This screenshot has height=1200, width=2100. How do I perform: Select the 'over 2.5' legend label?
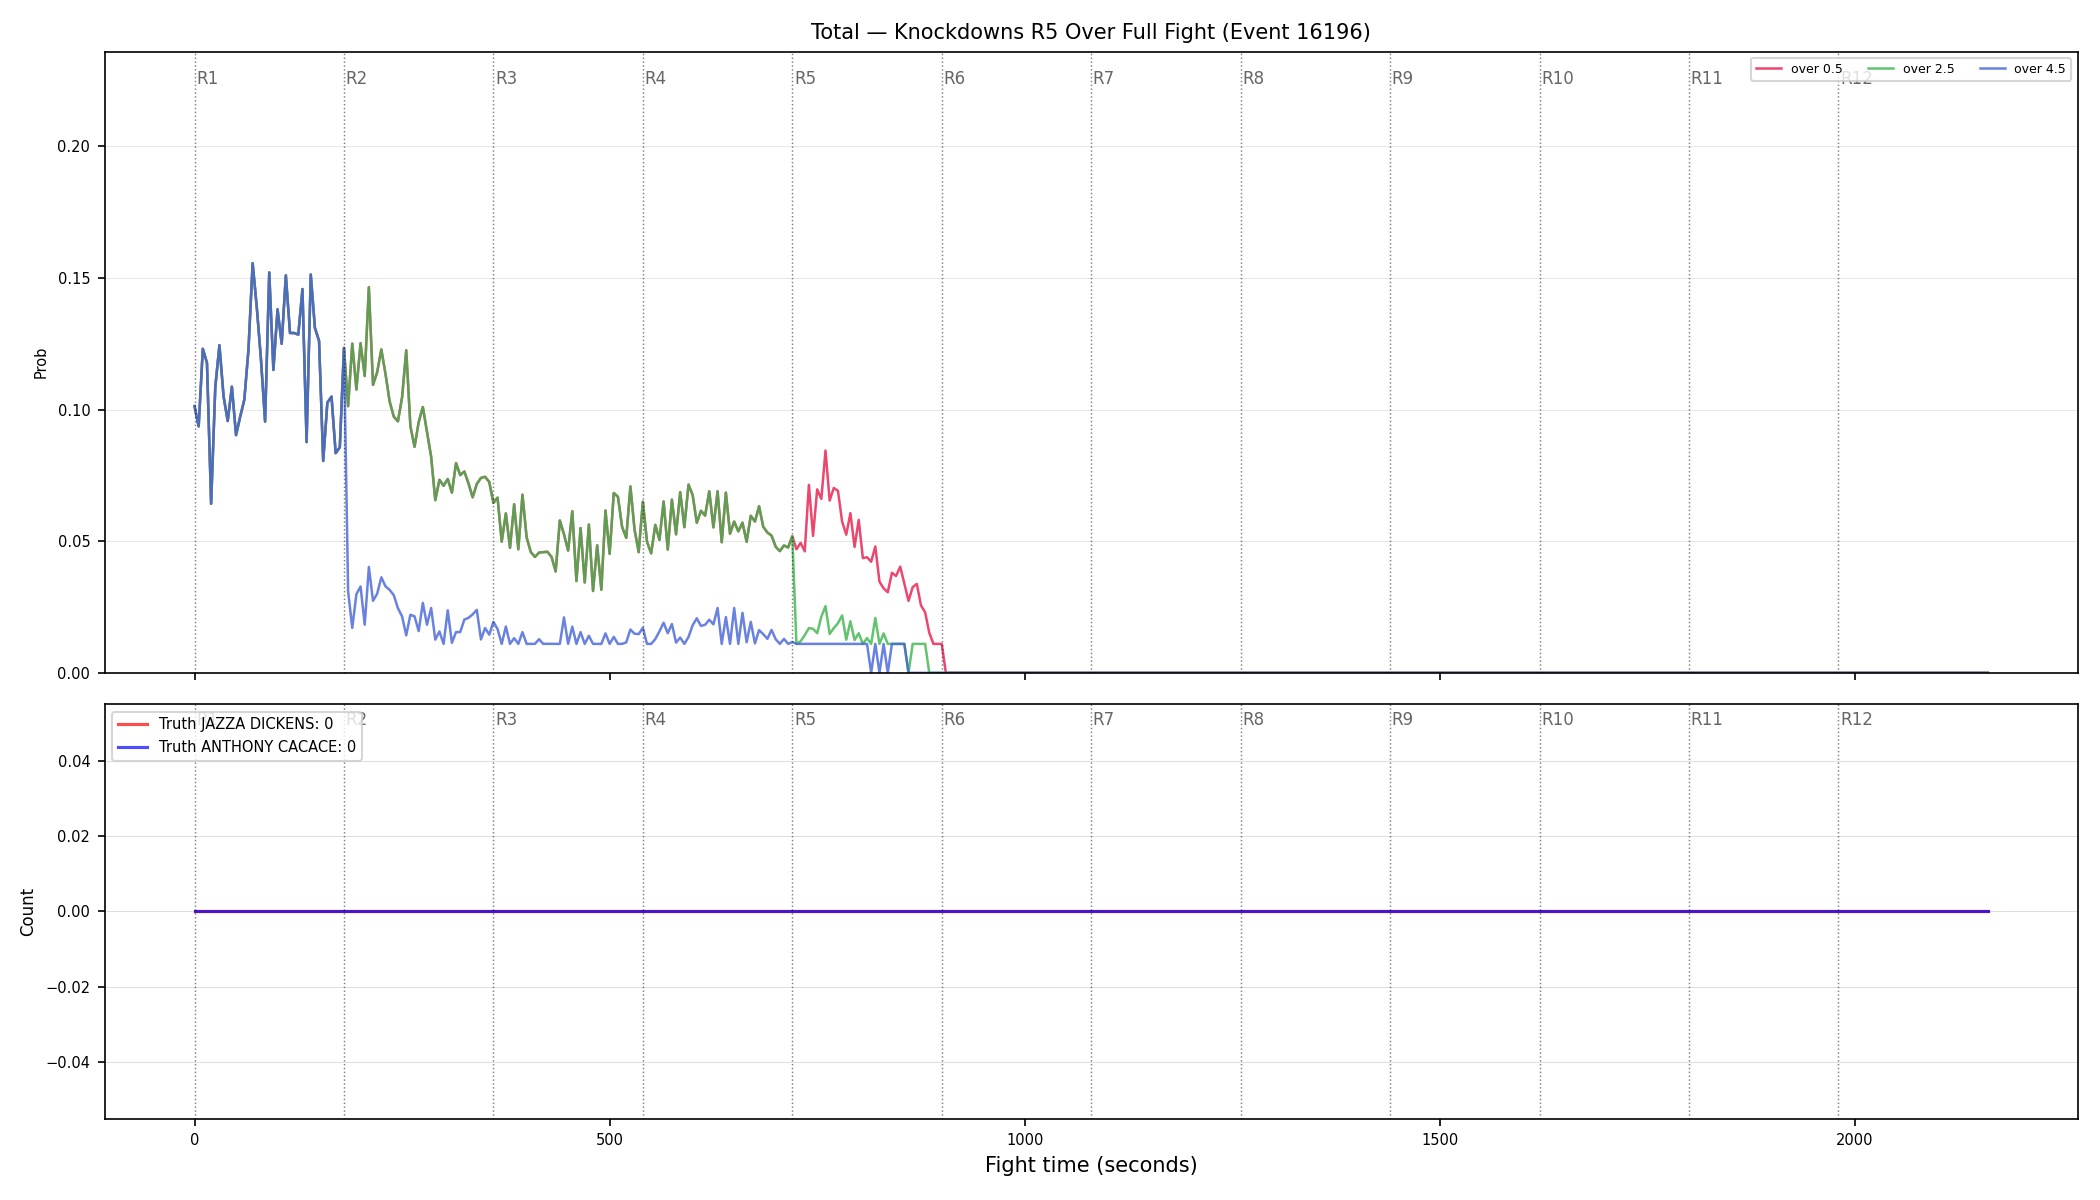tap(1928, 69)
